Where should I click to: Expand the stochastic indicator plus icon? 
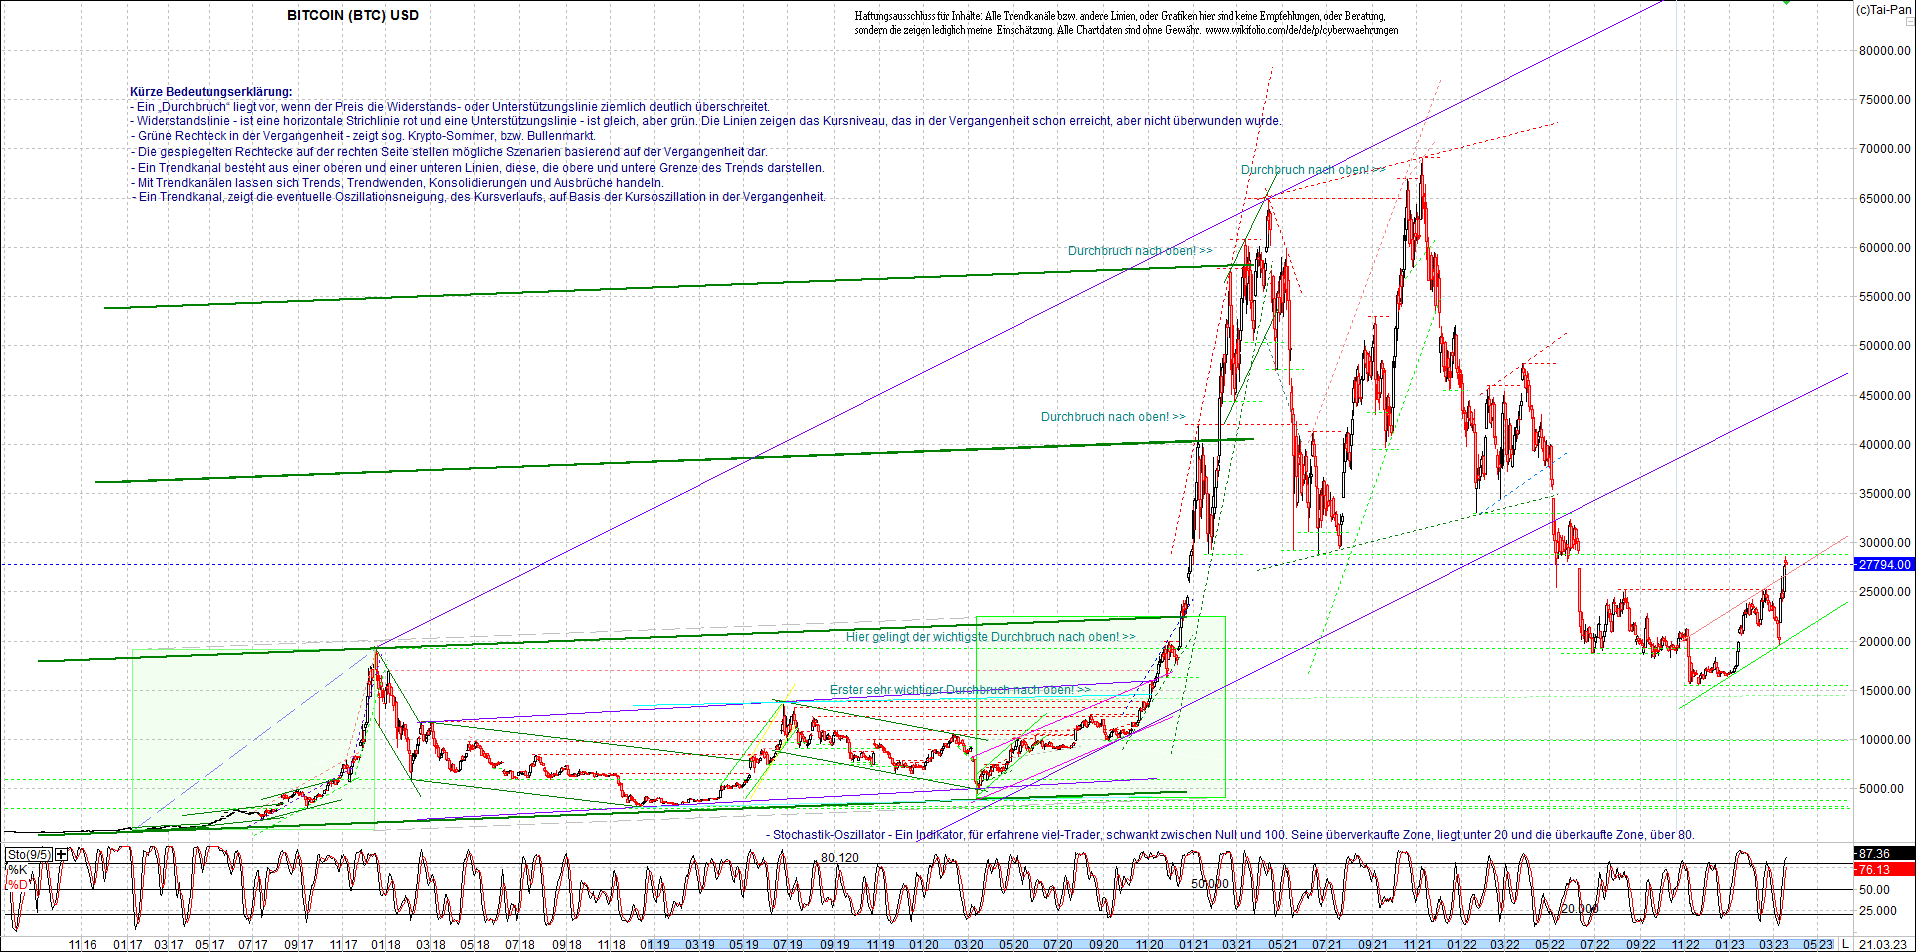[62, 854]
